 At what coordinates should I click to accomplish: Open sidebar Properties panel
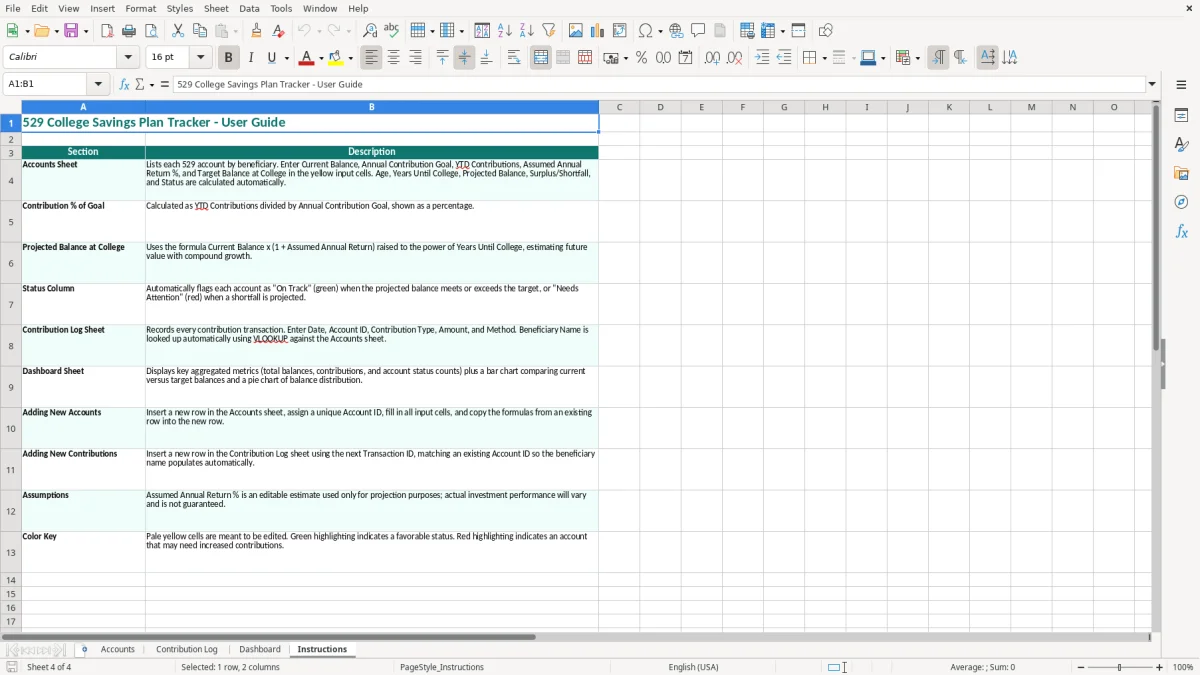pos(1181,116)
